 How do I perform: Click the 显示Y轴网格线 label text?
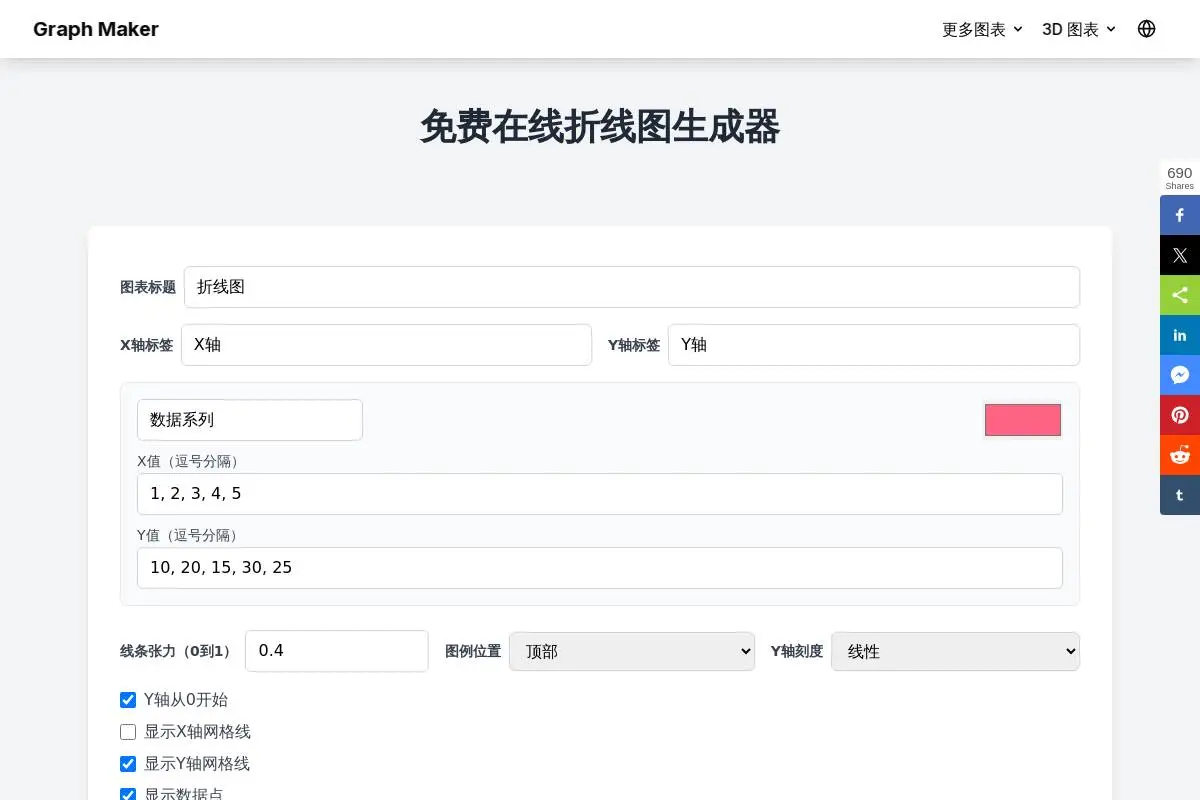[x=197, y=764]
